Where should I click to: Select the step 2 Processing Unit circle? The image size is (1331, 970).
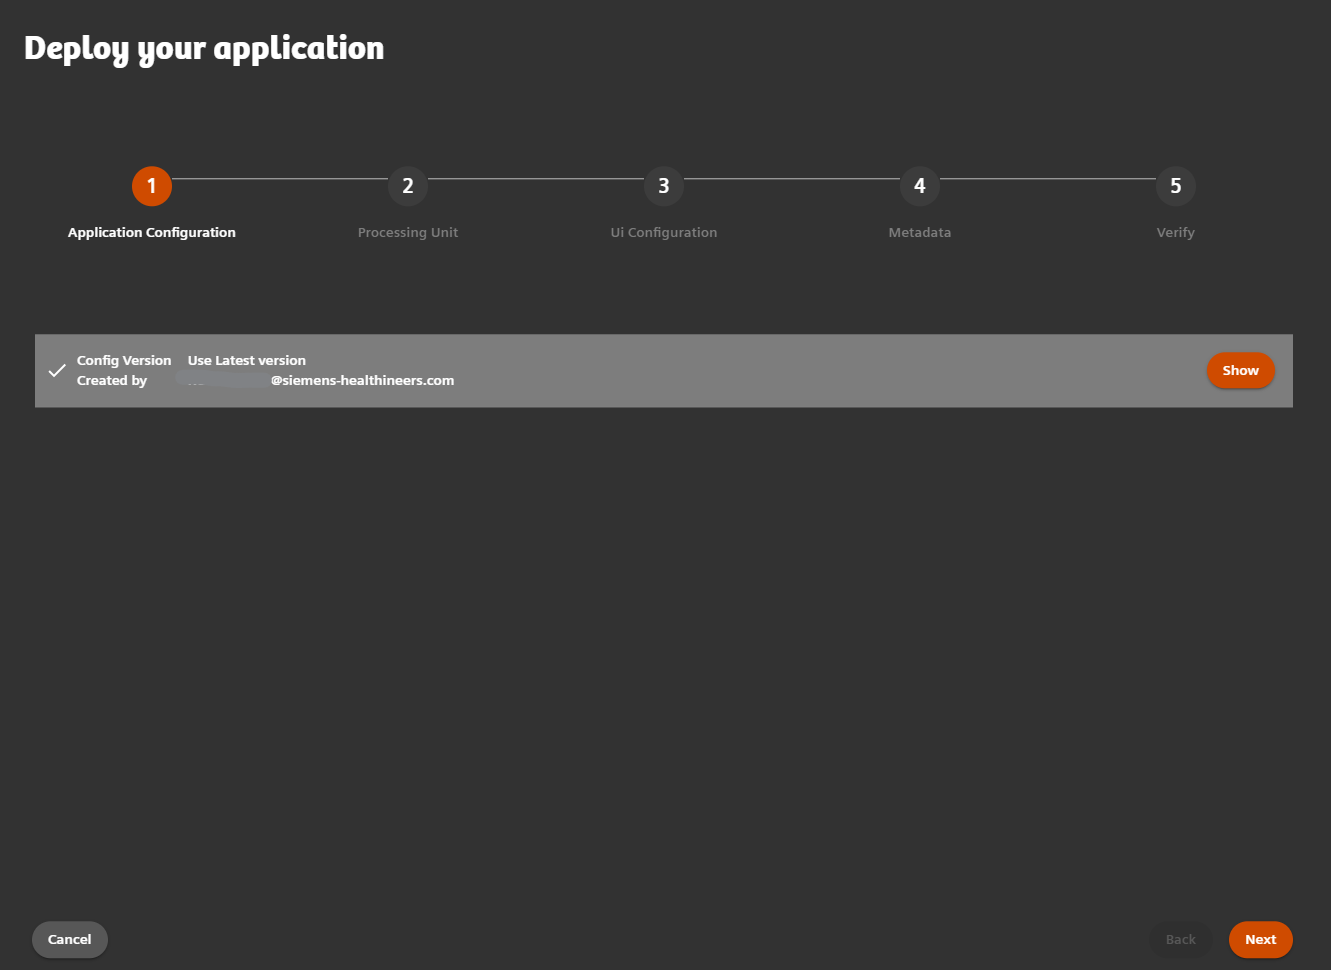pyautogui.click(x=407, y=186)
